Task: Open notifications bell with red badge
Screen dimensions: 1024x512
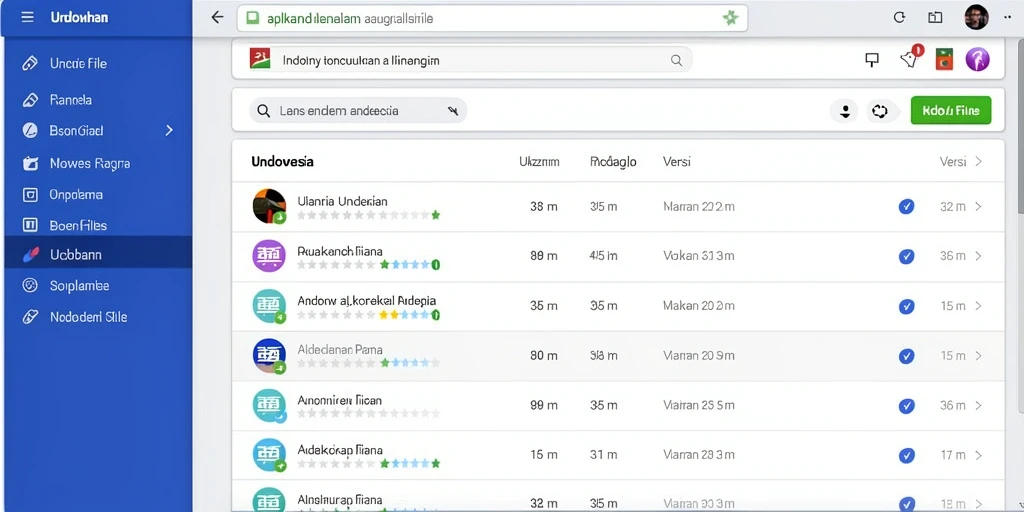Action: (910, 59)
